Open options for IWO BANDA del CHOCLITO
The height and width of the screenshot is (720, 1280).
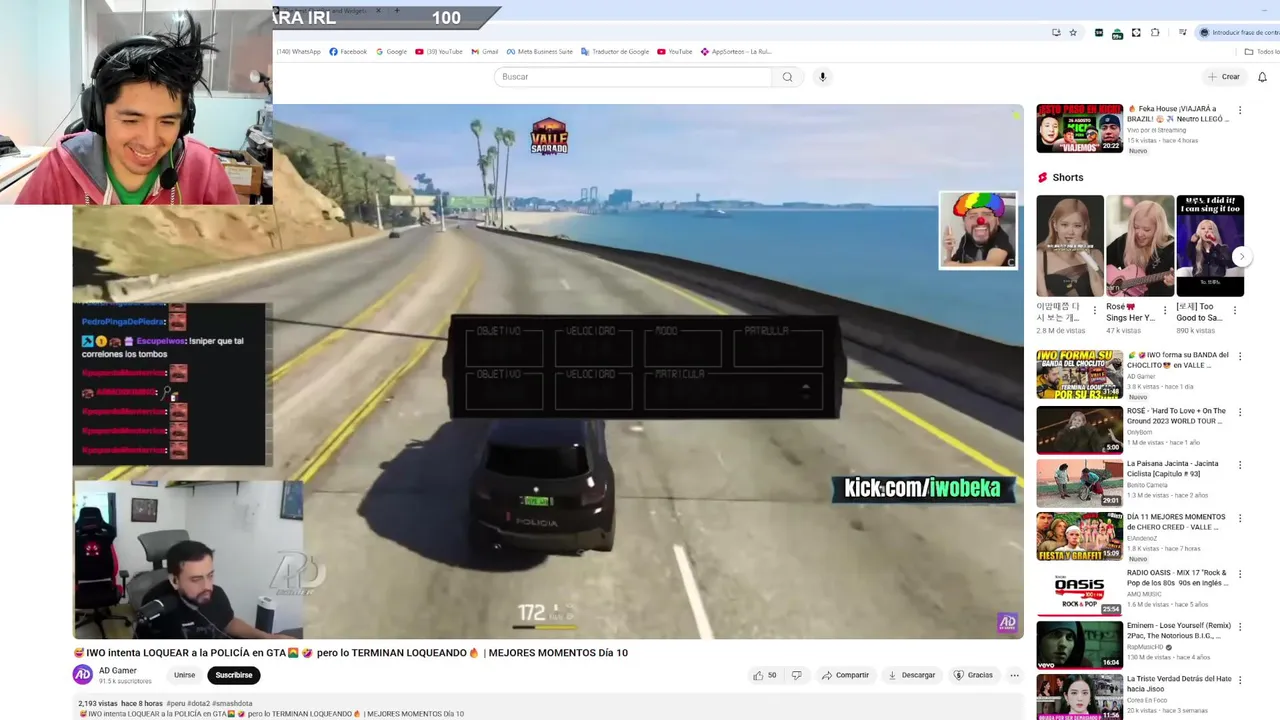(x=1240, y=355)
